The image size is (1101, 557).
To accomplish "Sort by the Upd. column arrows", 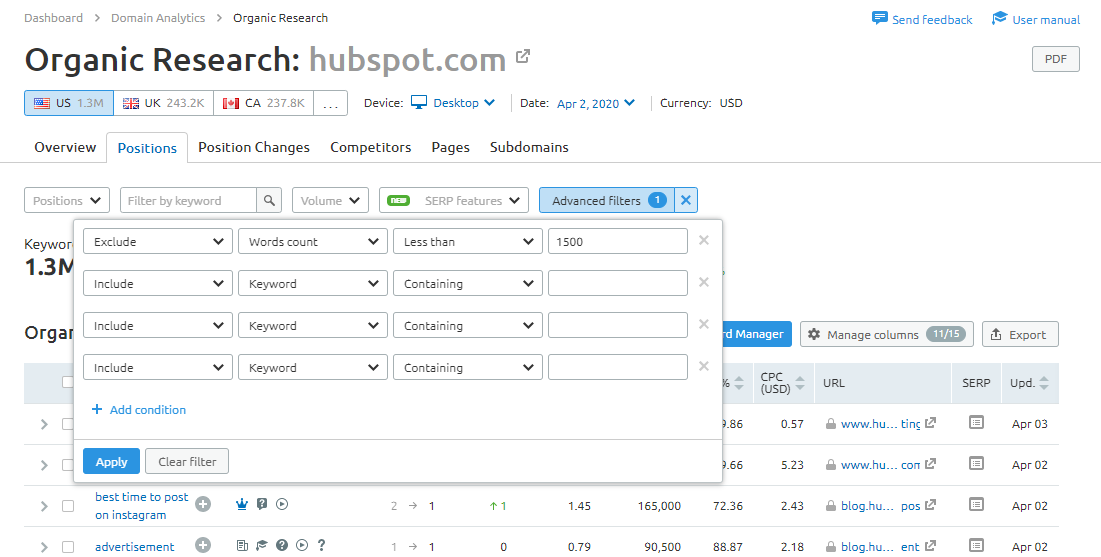I will (x=1044, y=383).
